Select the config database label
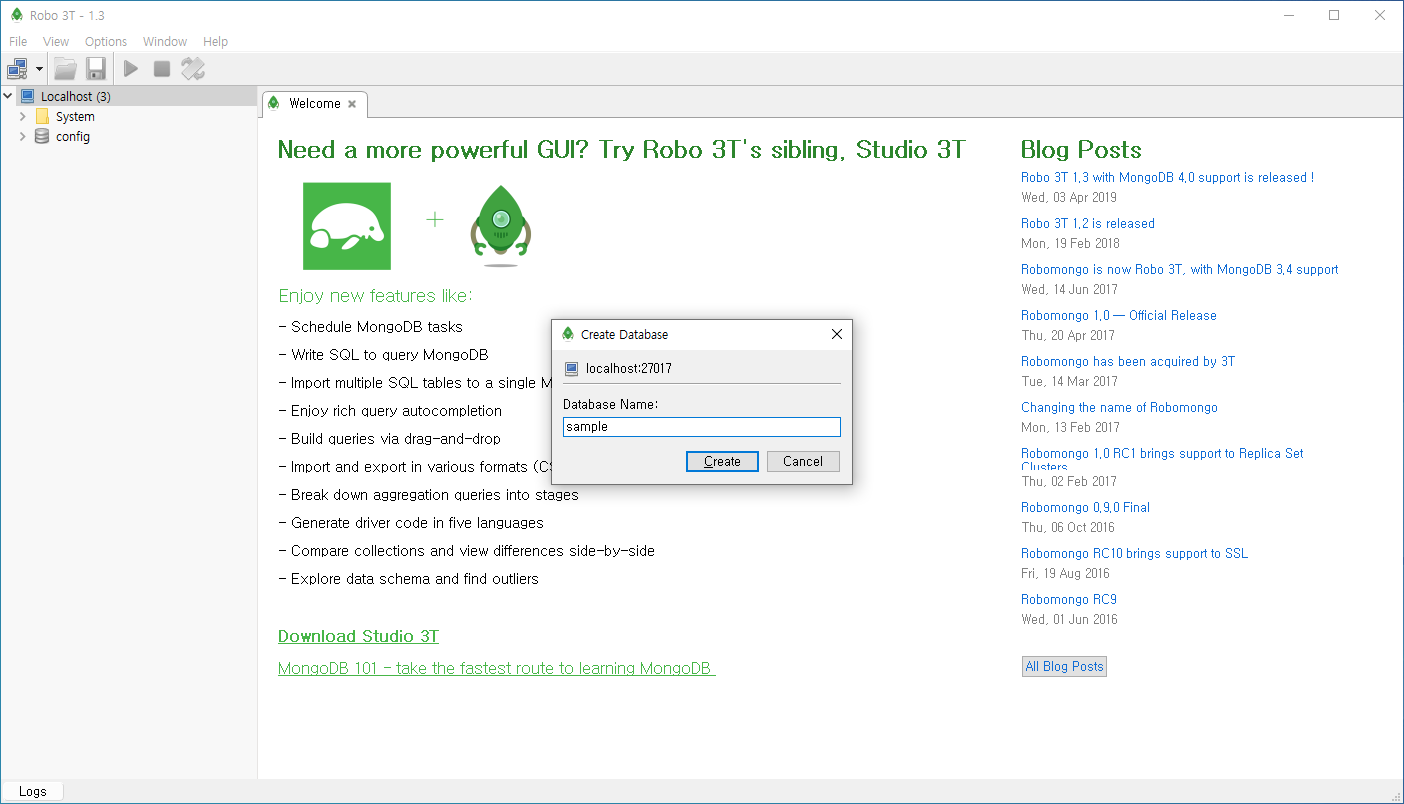 coord(73,137)
